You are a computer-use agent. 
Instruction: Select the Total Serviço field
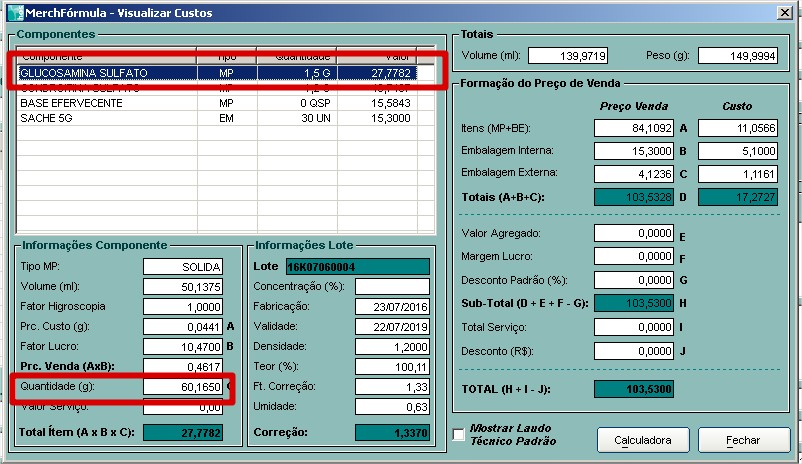coord(634,327)
